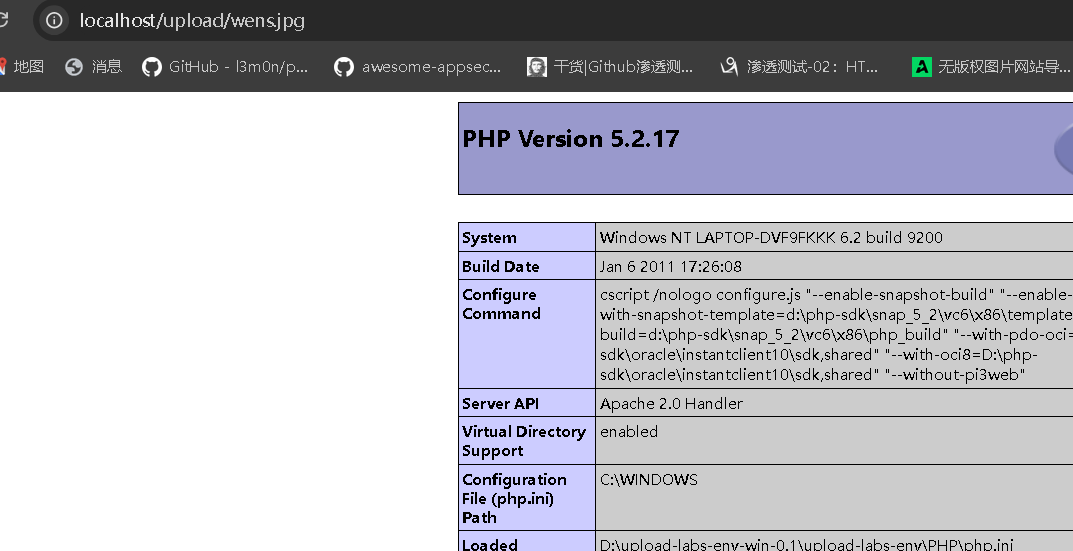Click the System row label
The image size is (1073, 551).
point(489,238)
